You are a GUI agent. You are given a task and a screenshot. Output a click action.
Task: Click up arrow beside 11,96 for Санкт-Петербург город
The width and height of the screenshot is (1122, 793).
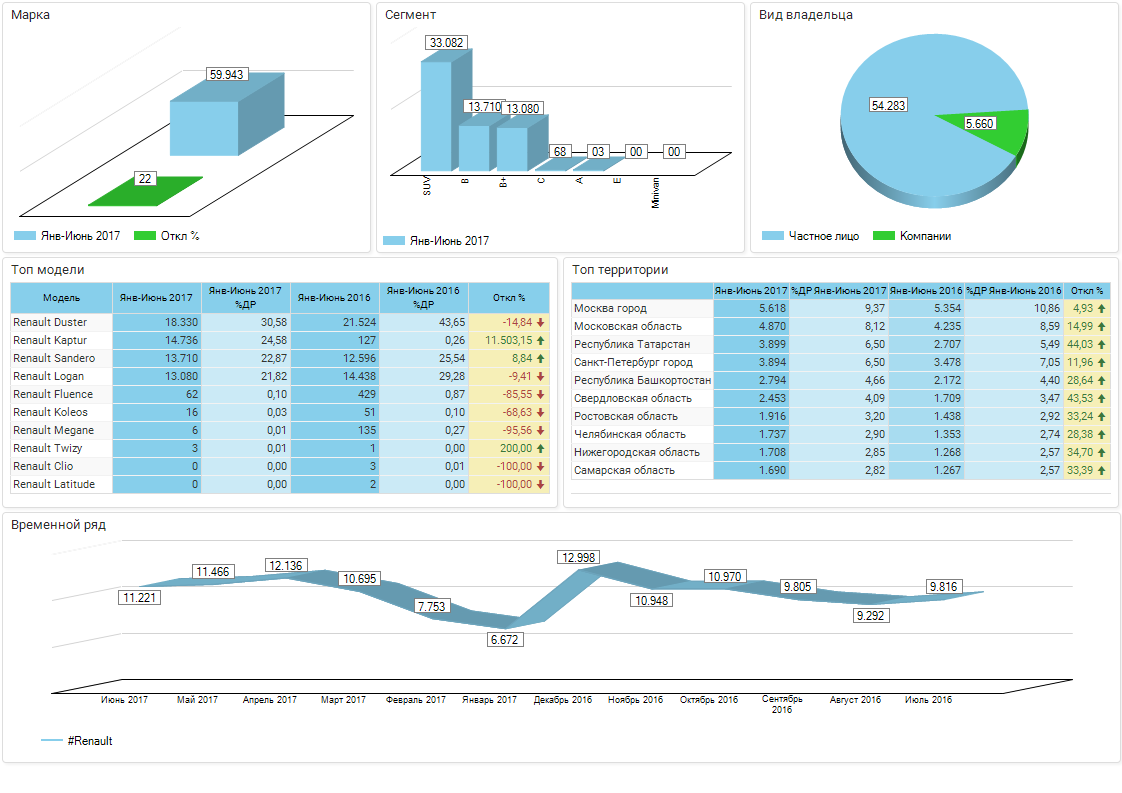[1101, 362]
